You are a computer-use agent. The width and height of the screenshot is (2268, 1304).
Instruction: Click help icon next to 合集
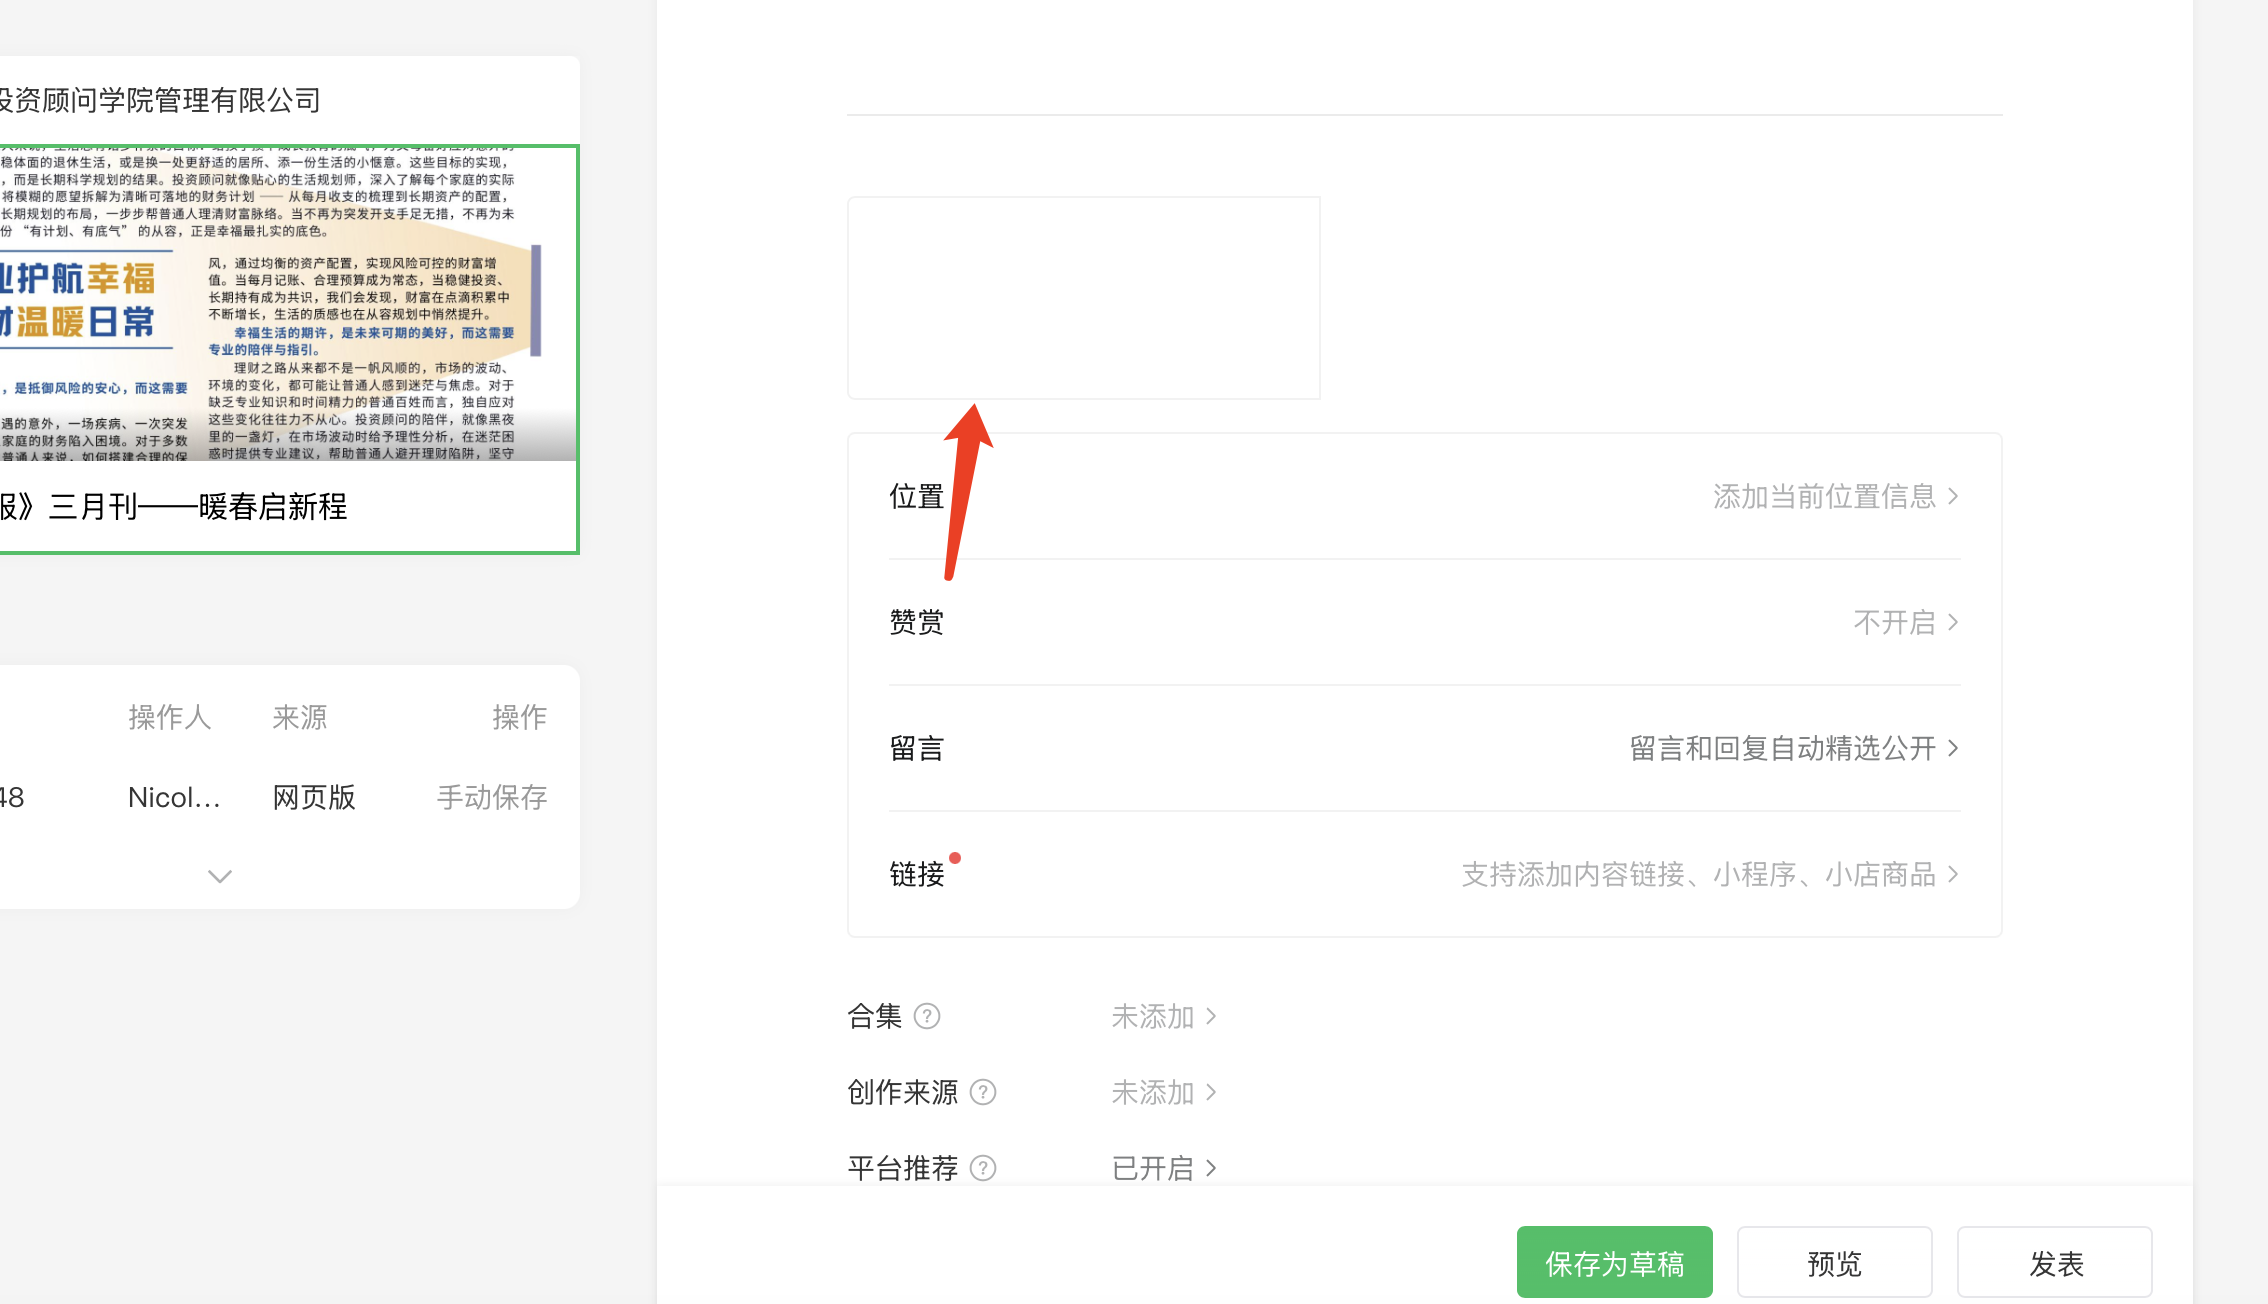click(x=927, y=1016)
